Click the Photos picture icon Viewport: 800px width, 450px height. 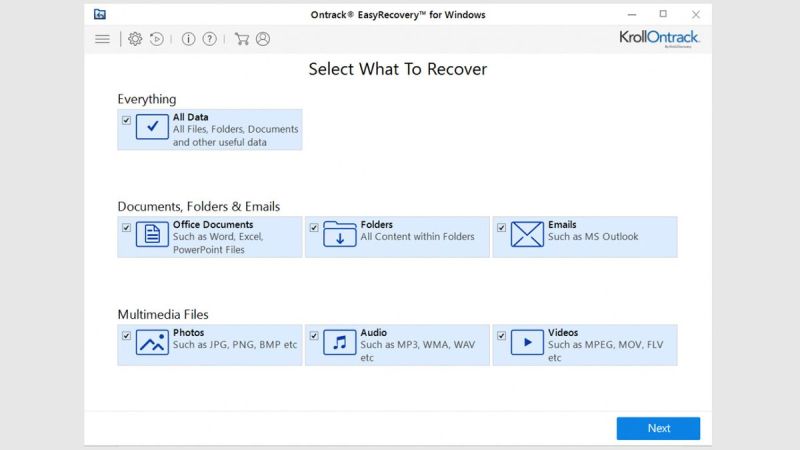coord(152,343)
